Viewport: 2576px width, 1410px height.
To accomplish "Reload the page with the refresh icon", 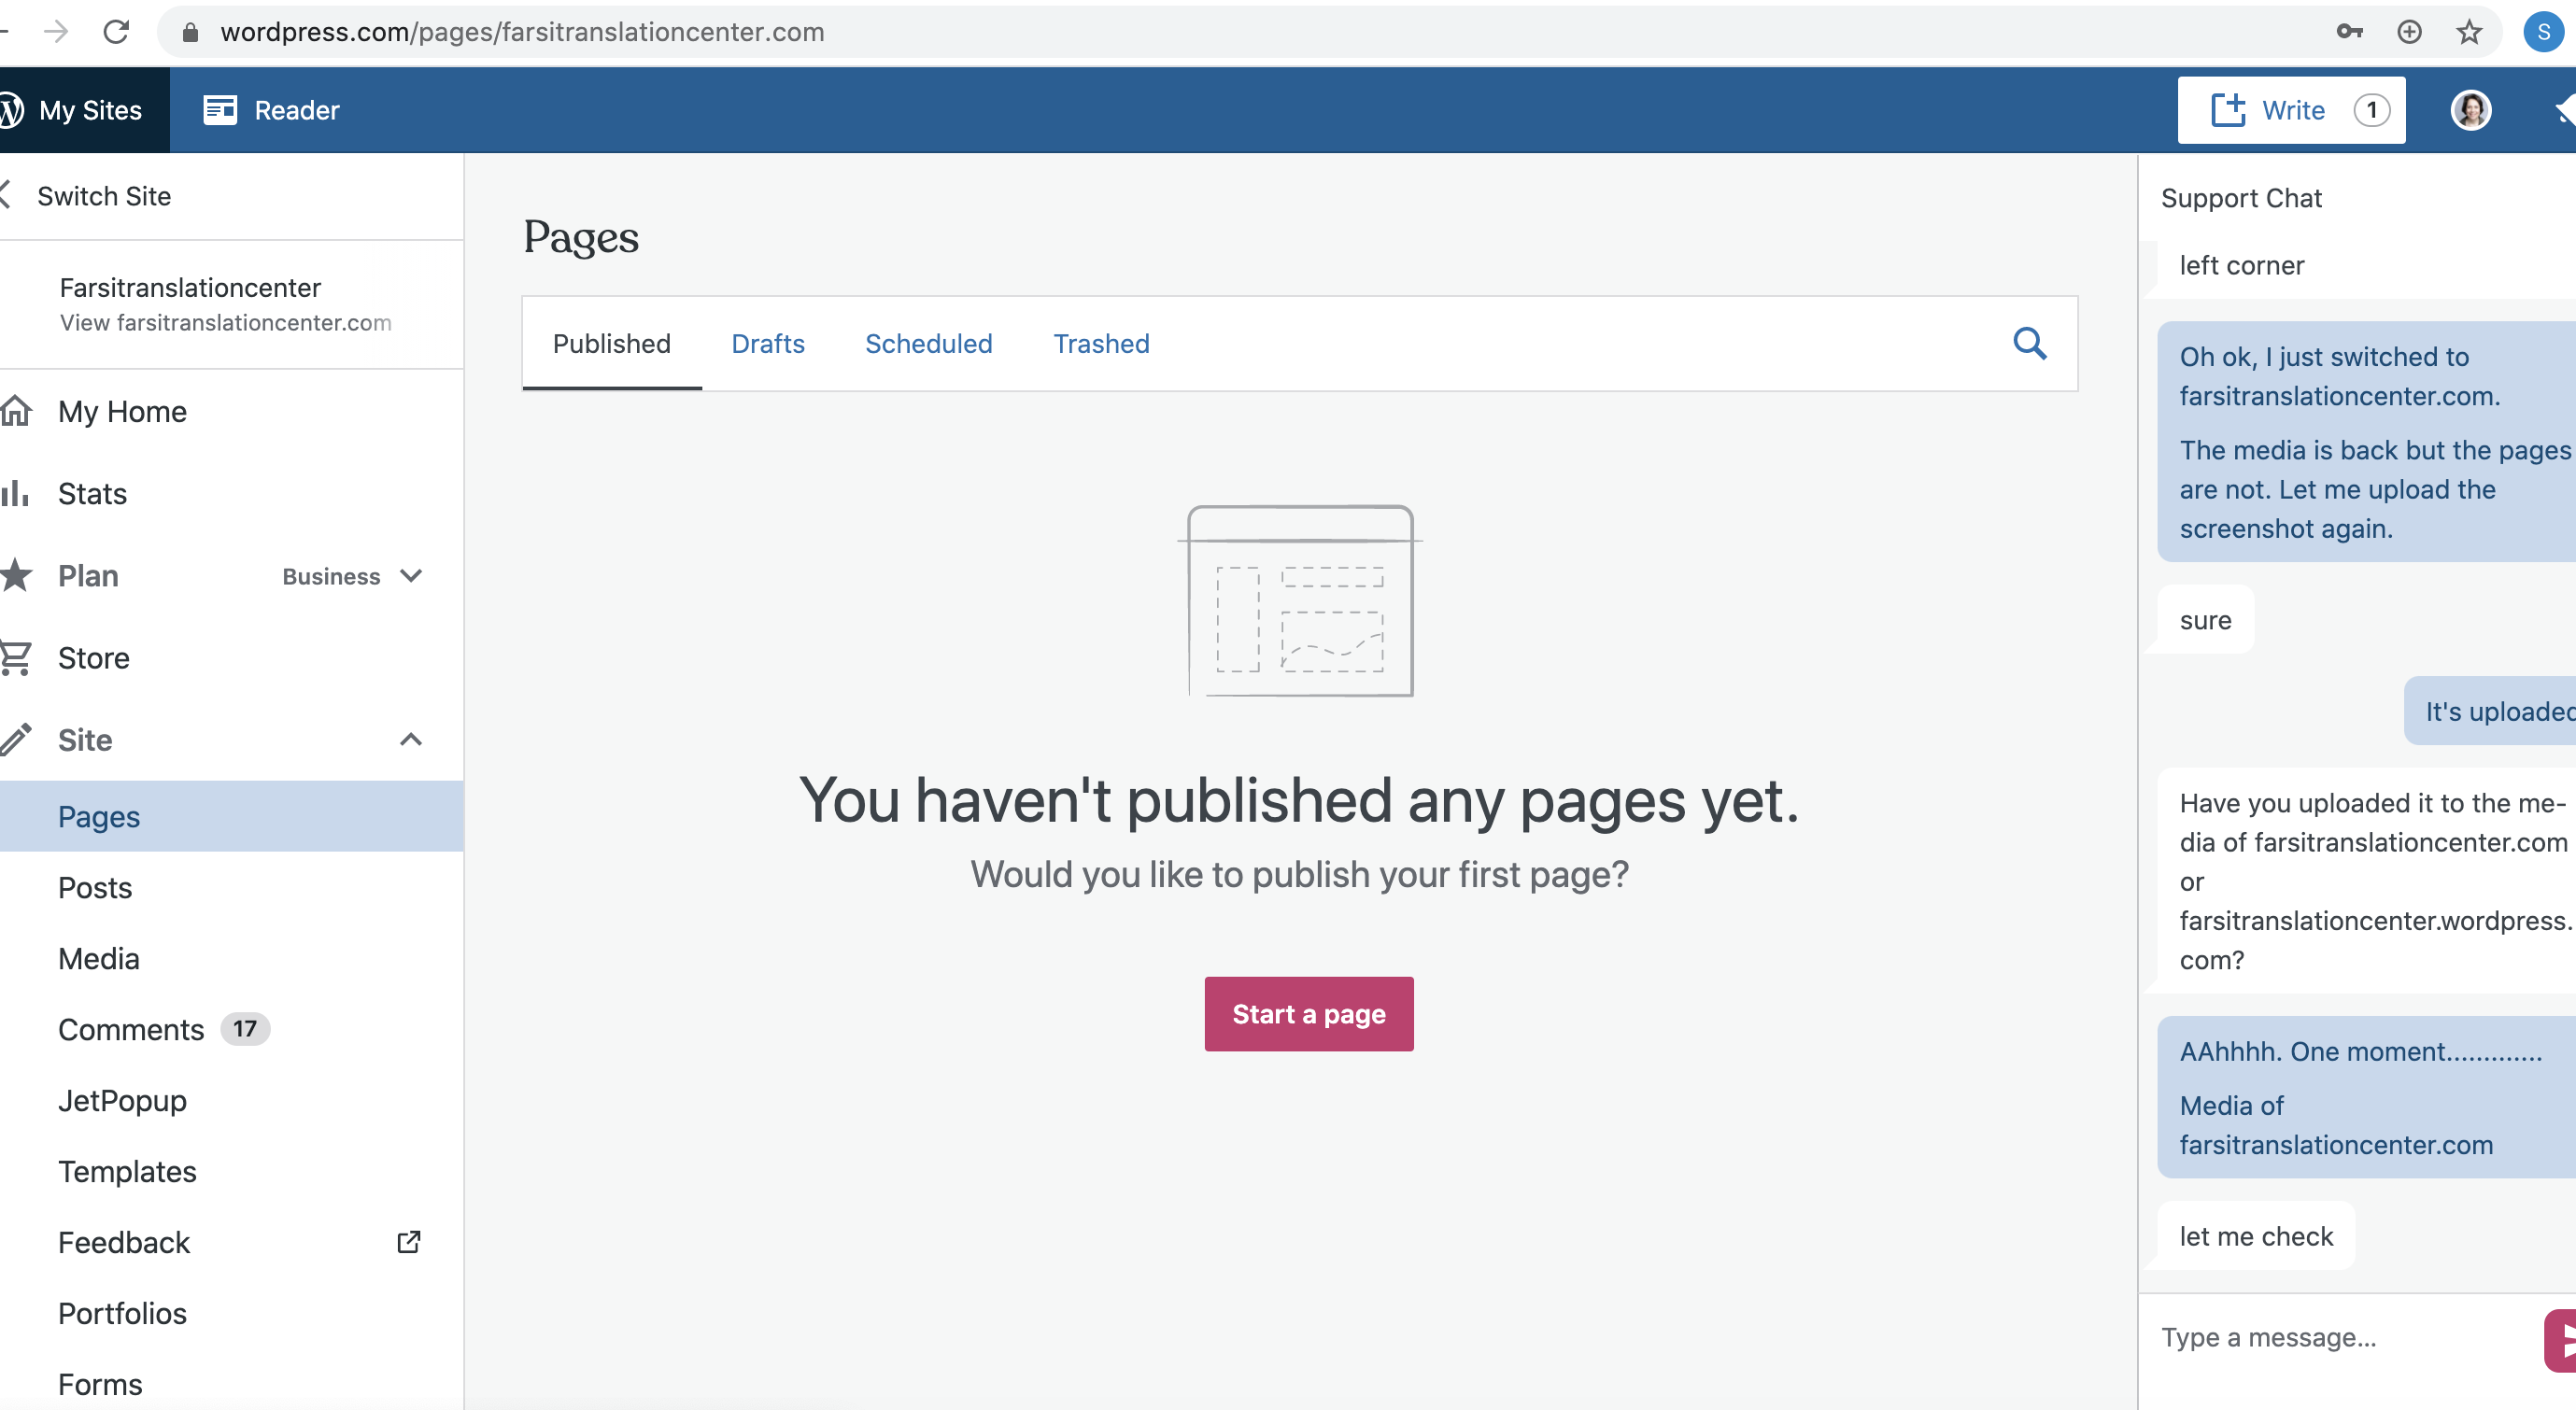I will point(116,32).
